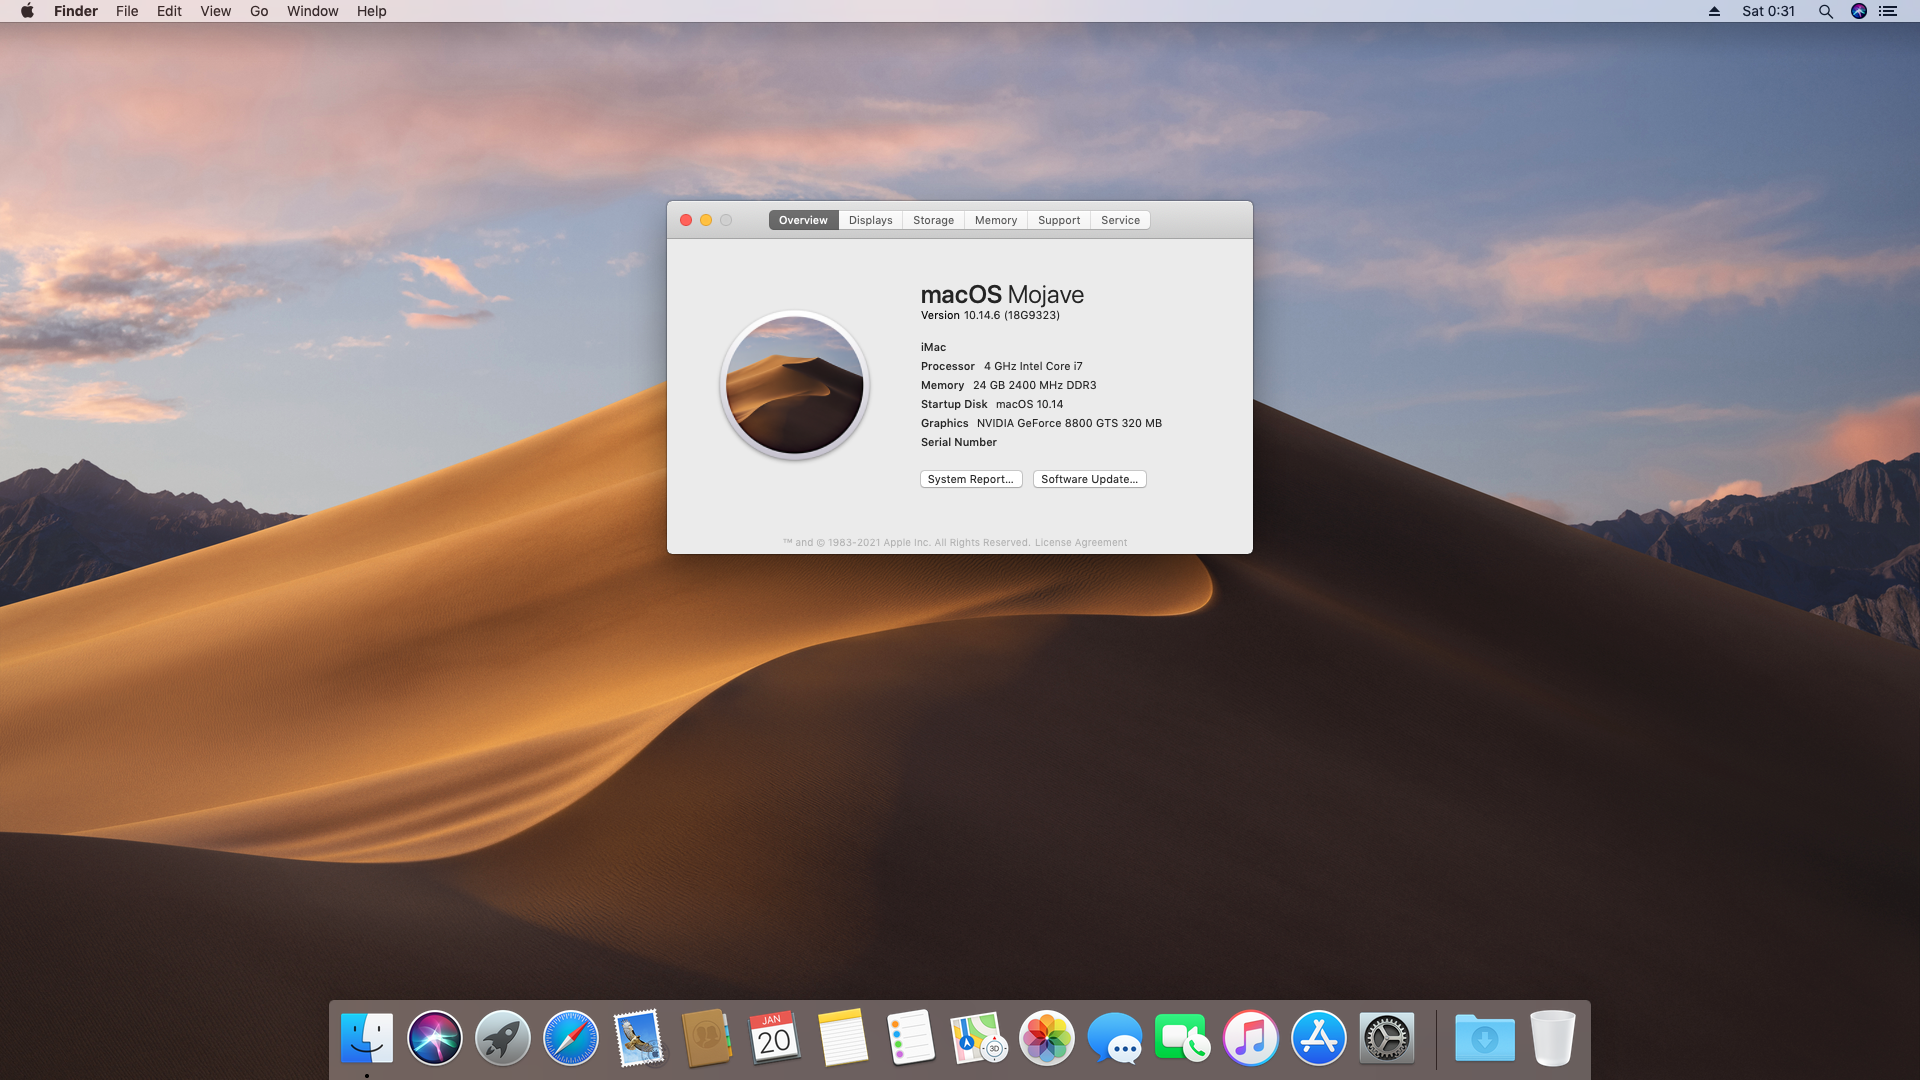Image resolution: width=1920 pixels, height=1080 pixels.
Task: Open the License Agreement link
Action: 1080,543
